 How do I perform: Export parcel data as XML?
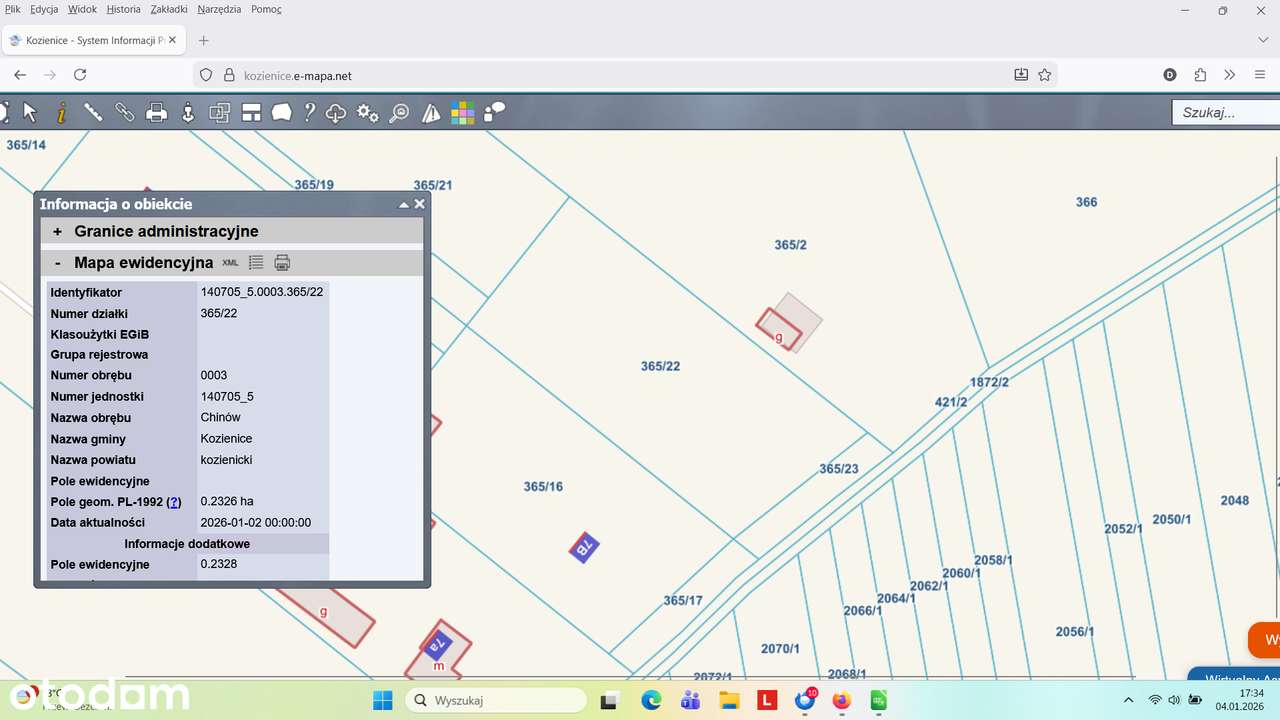click(x=231, y=263)
